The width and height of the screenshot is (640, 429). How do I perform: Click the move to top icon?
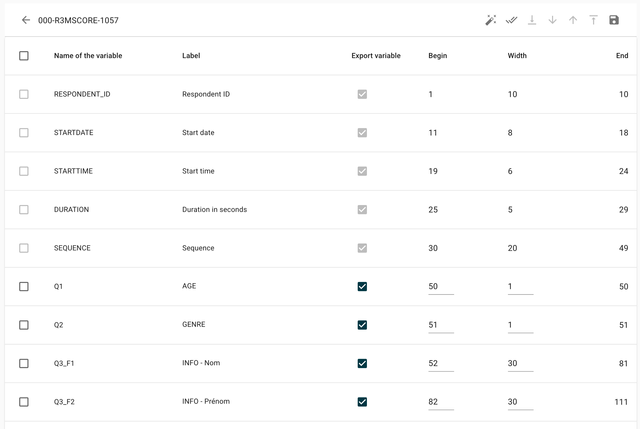tap(593, 20)
